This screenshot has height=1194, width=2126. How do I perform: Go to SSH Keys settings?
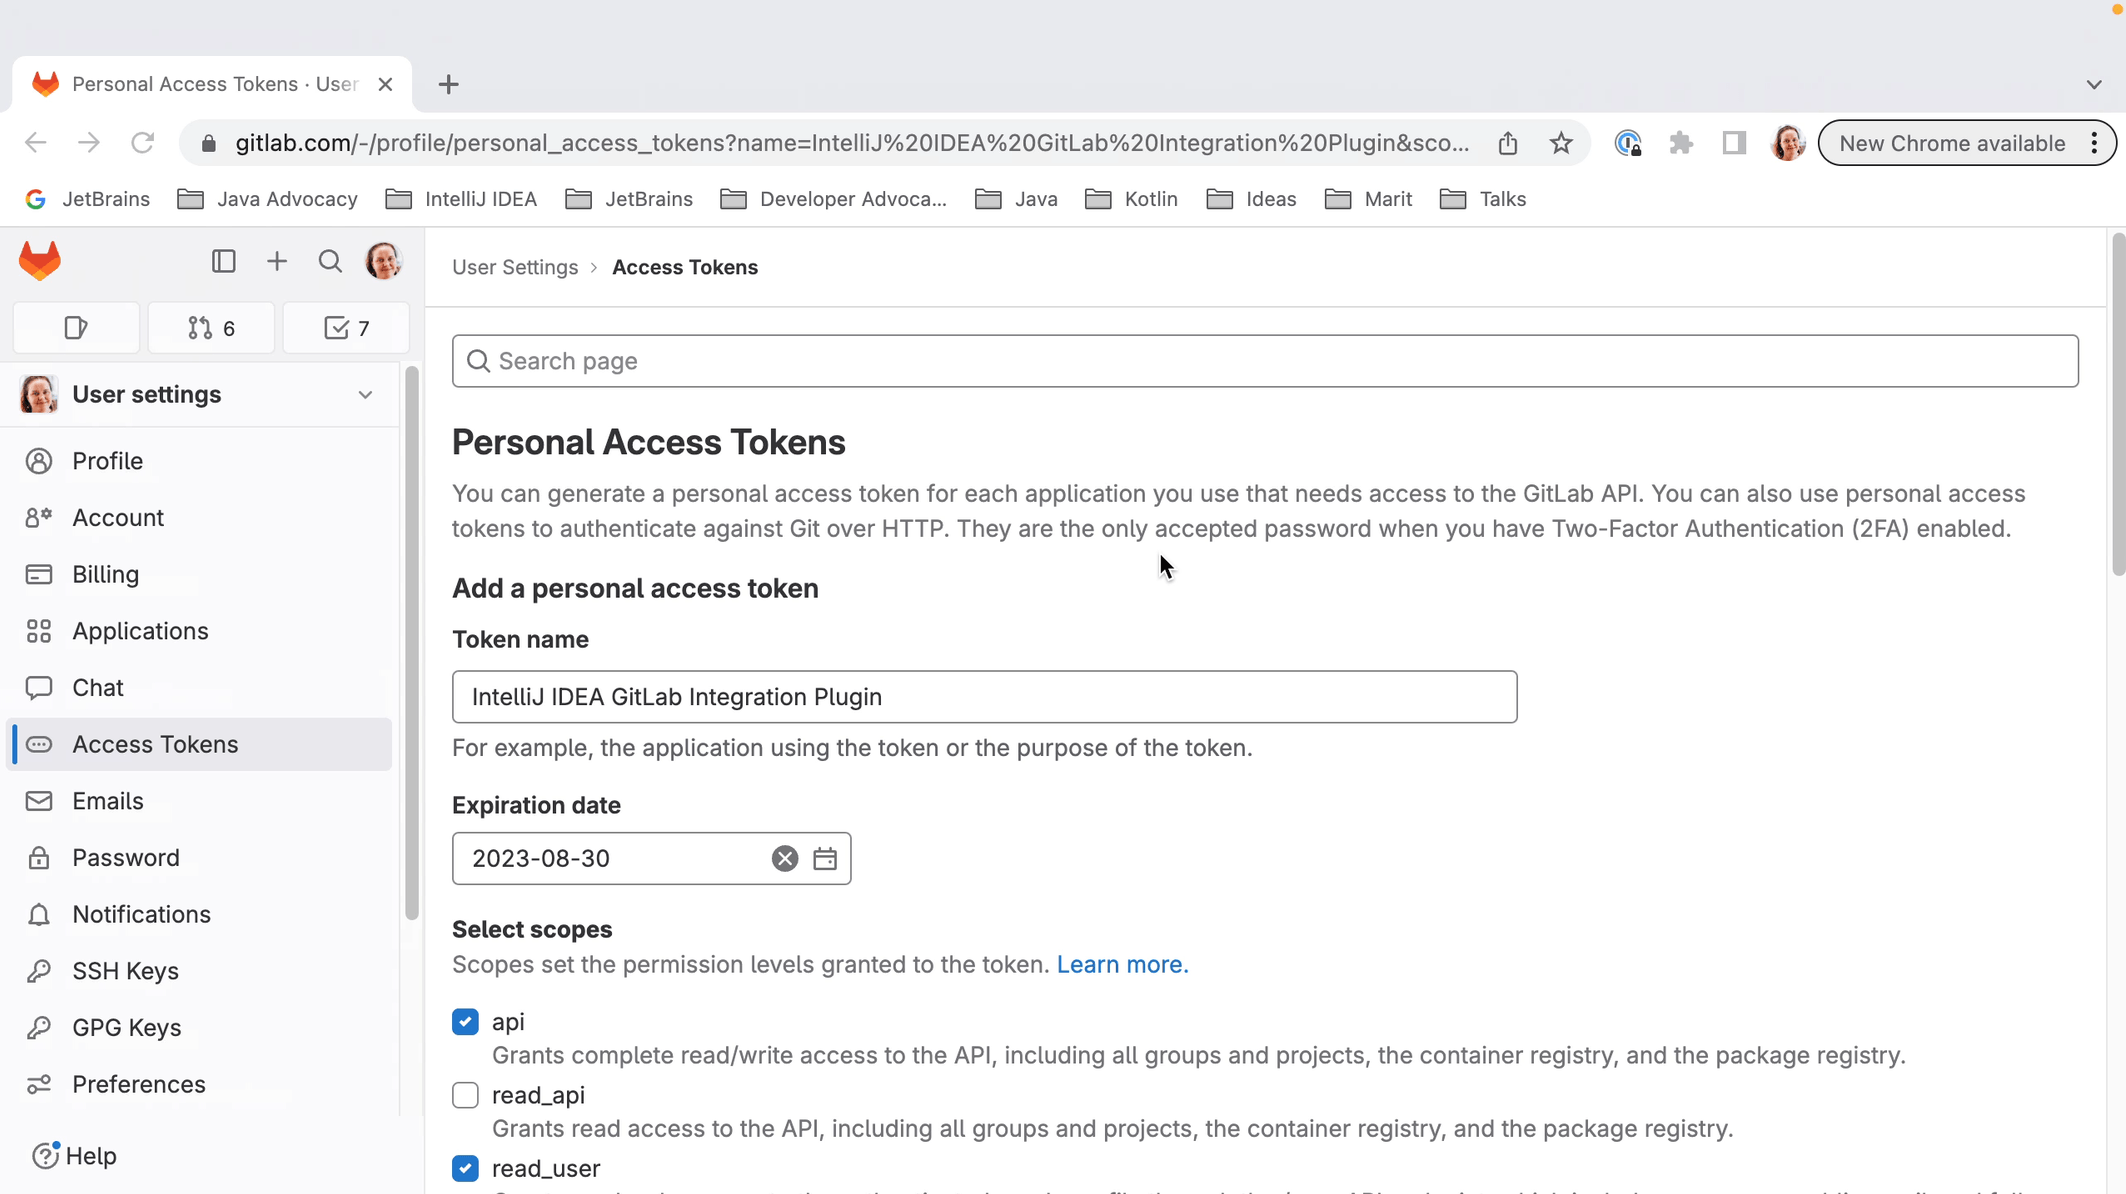click(125, 970)
